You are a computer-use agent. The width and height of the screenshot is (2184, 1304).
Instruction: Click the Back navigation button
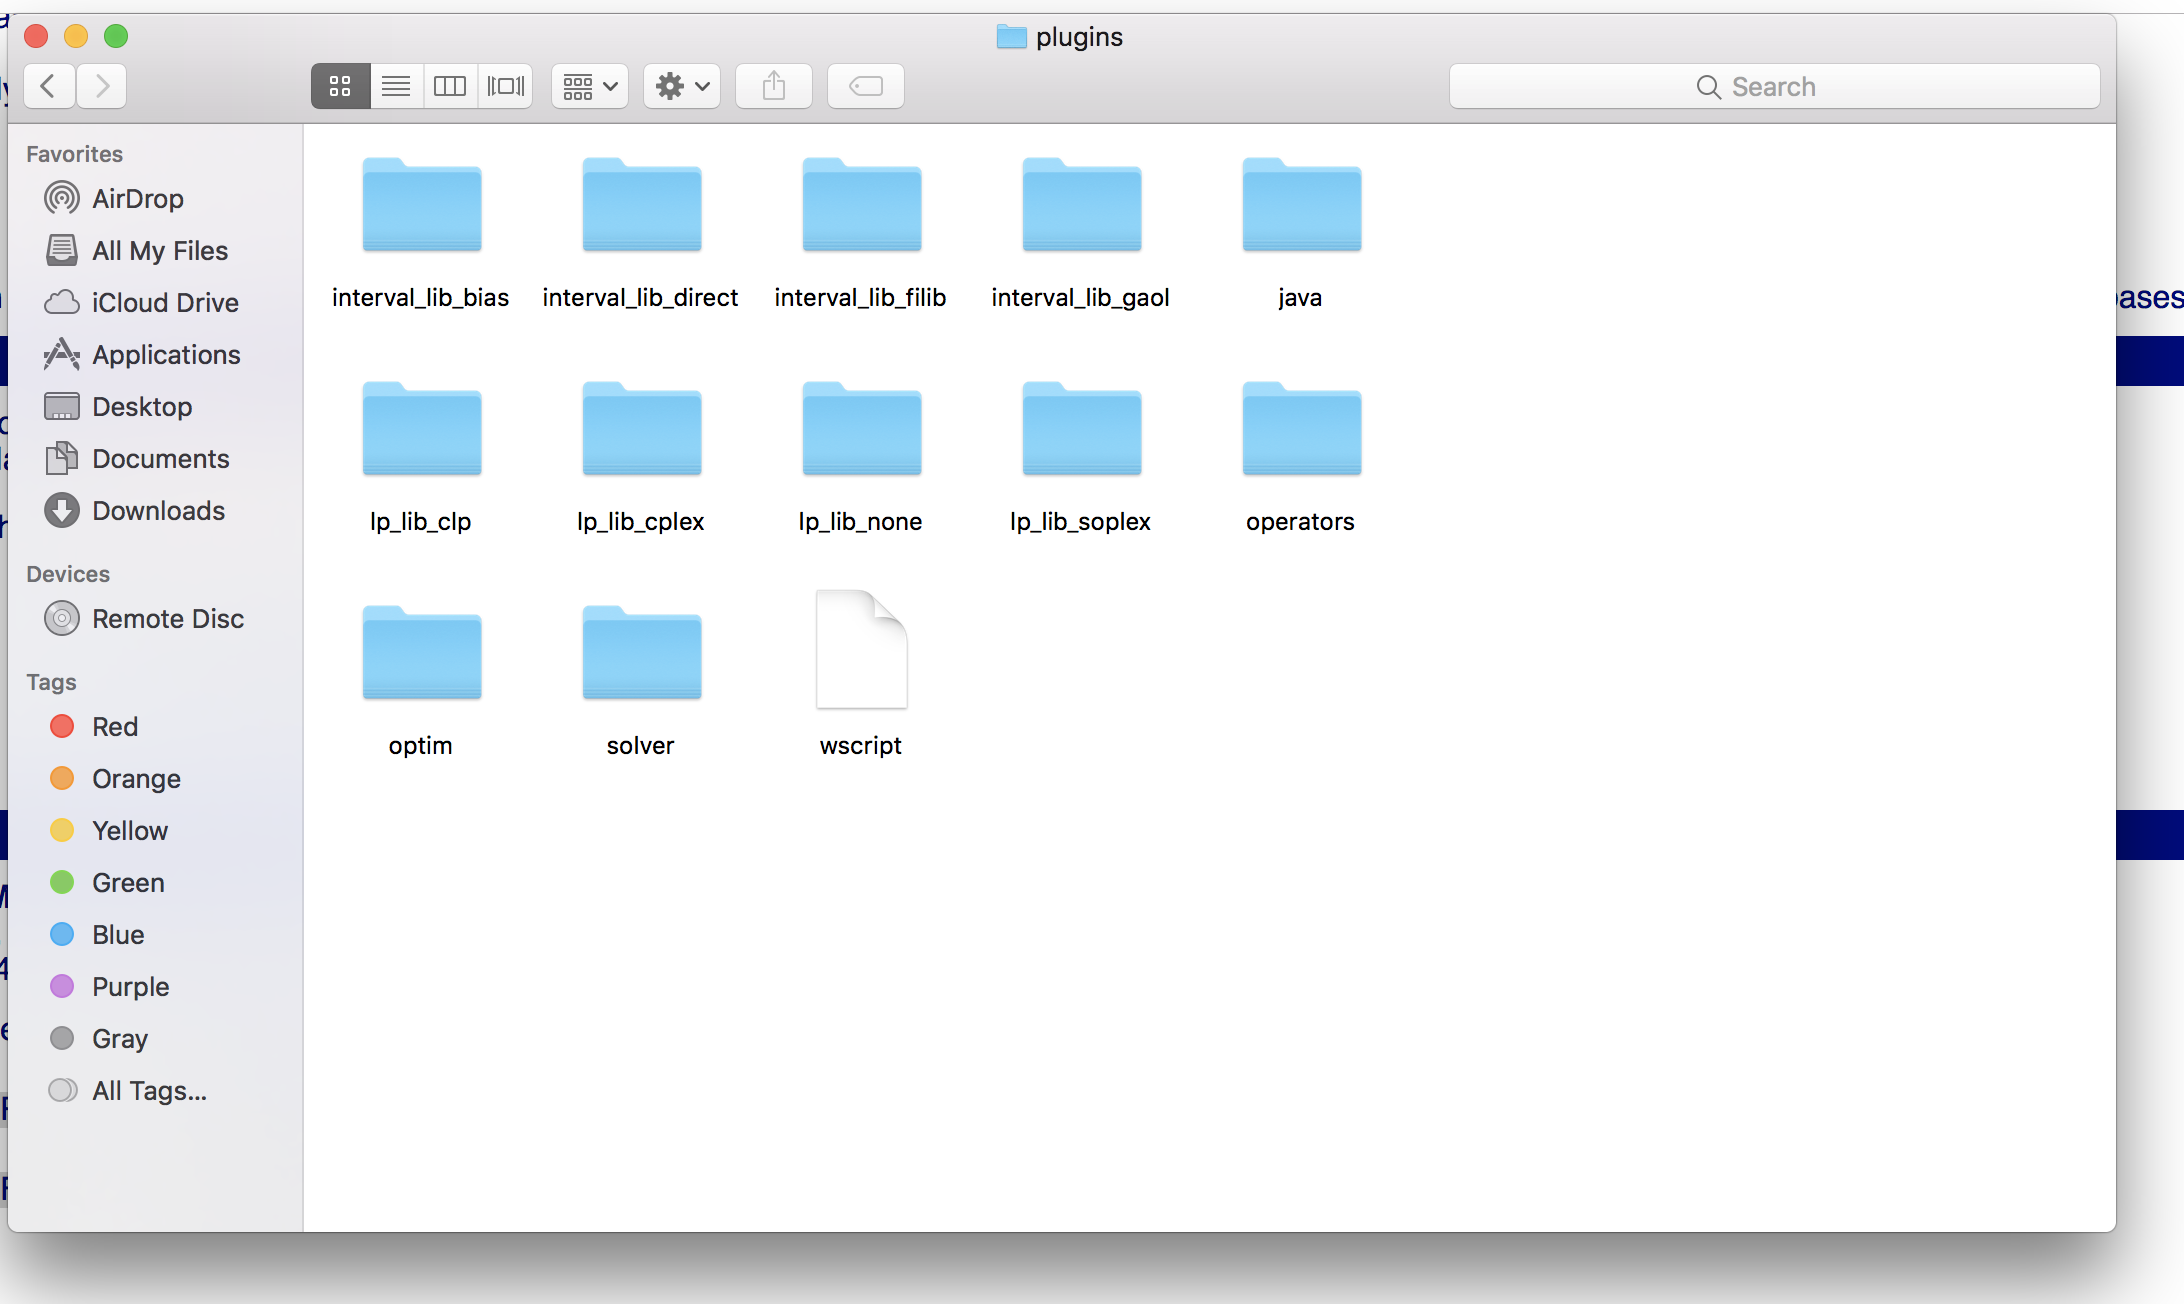tap(48, 86)
